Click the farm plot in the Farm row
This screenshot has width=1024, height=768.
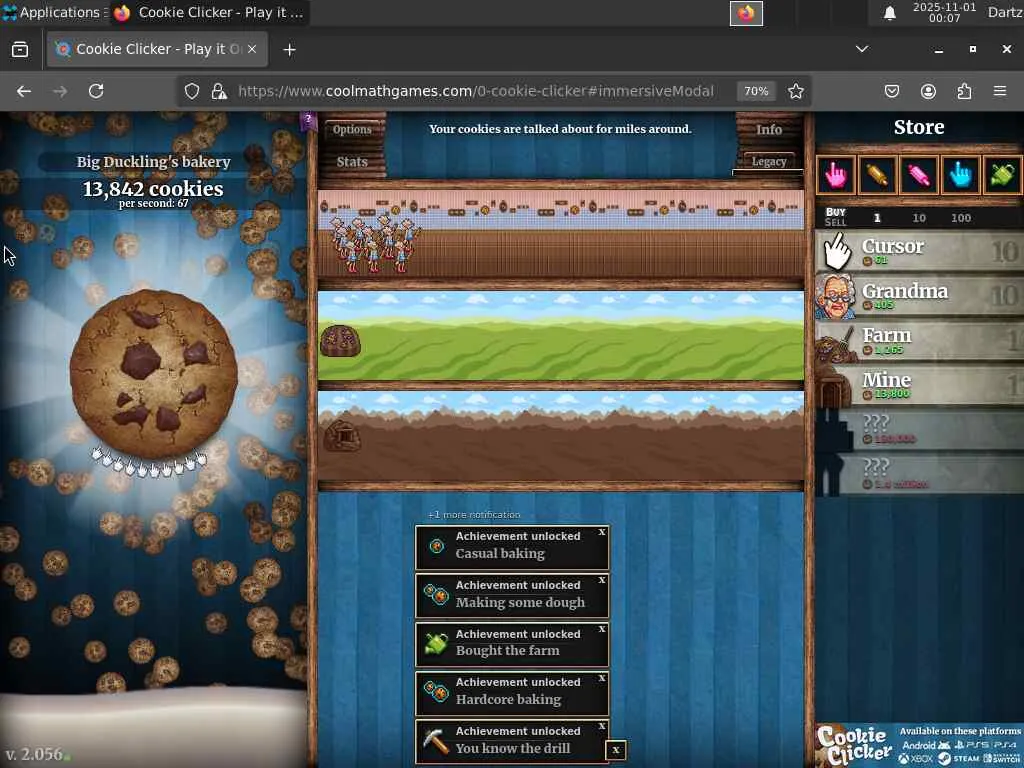click(340, 340)
